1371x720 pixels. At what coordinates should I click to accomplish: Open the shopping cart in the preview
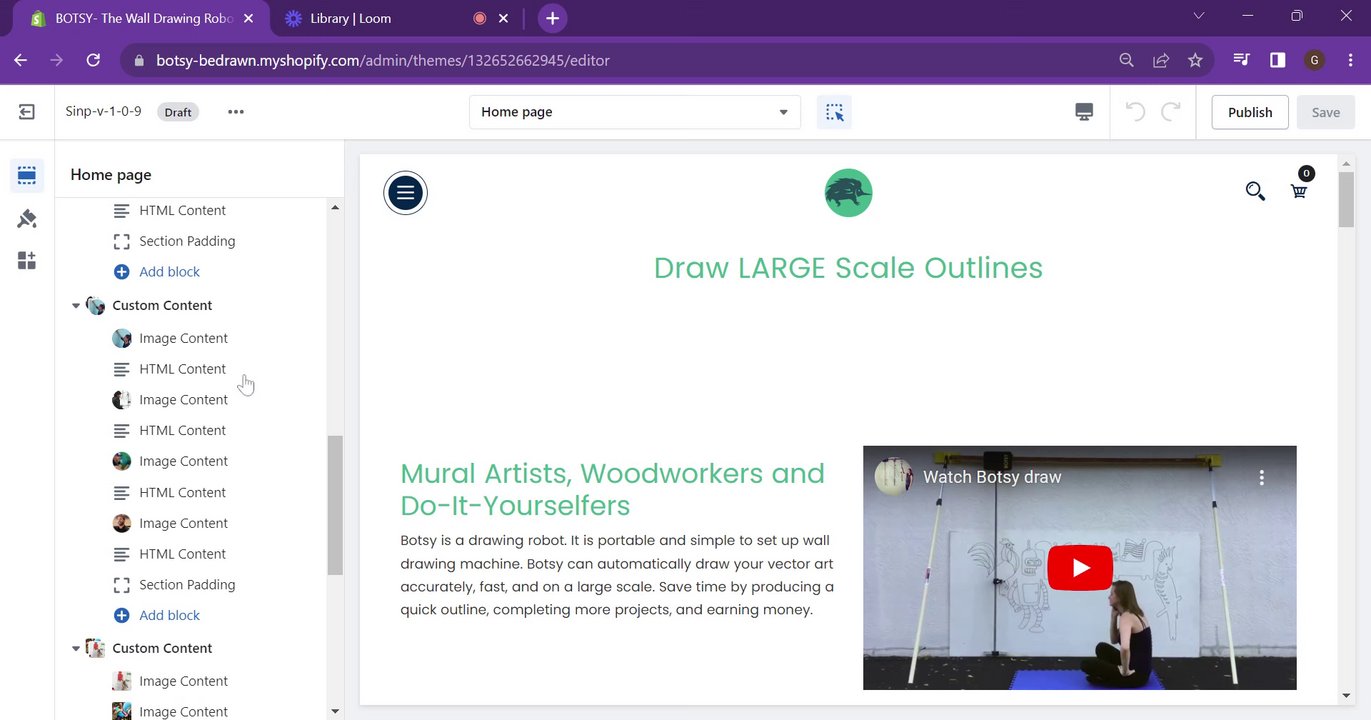click(x=1299, y=190)
